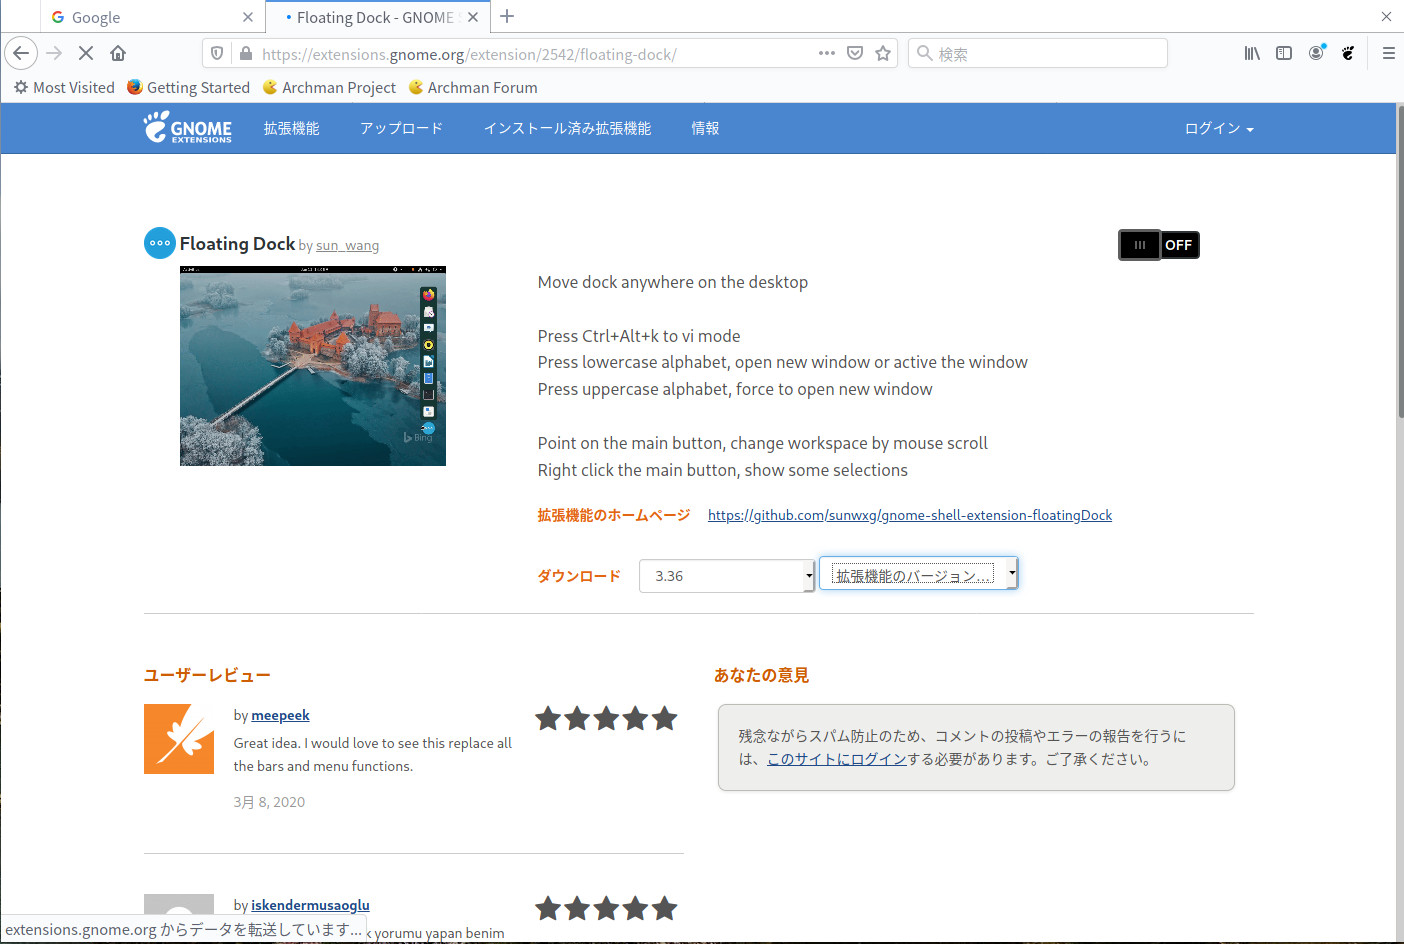
Task: Open Getting Started bookmark
Action: [188, 88]
